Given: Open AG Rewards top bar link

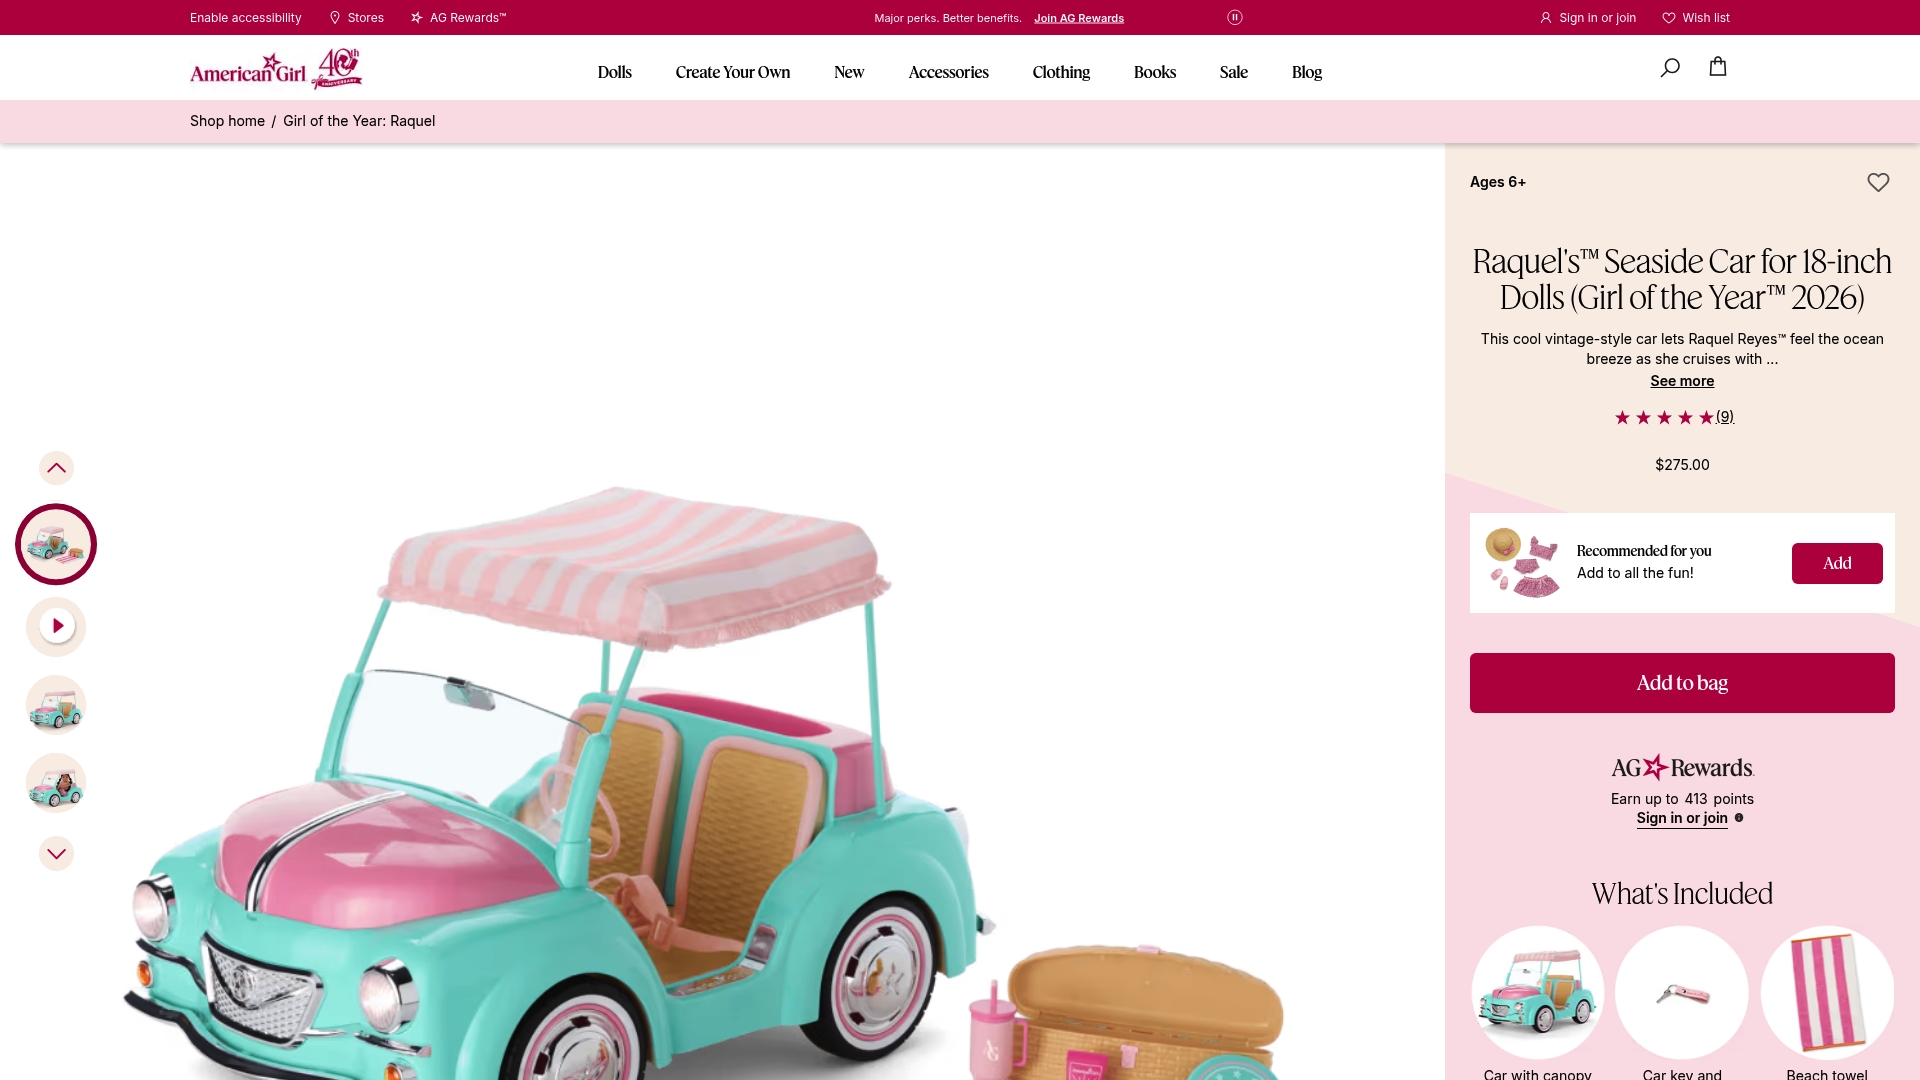Looking at the screenshot, I should 459,18.
